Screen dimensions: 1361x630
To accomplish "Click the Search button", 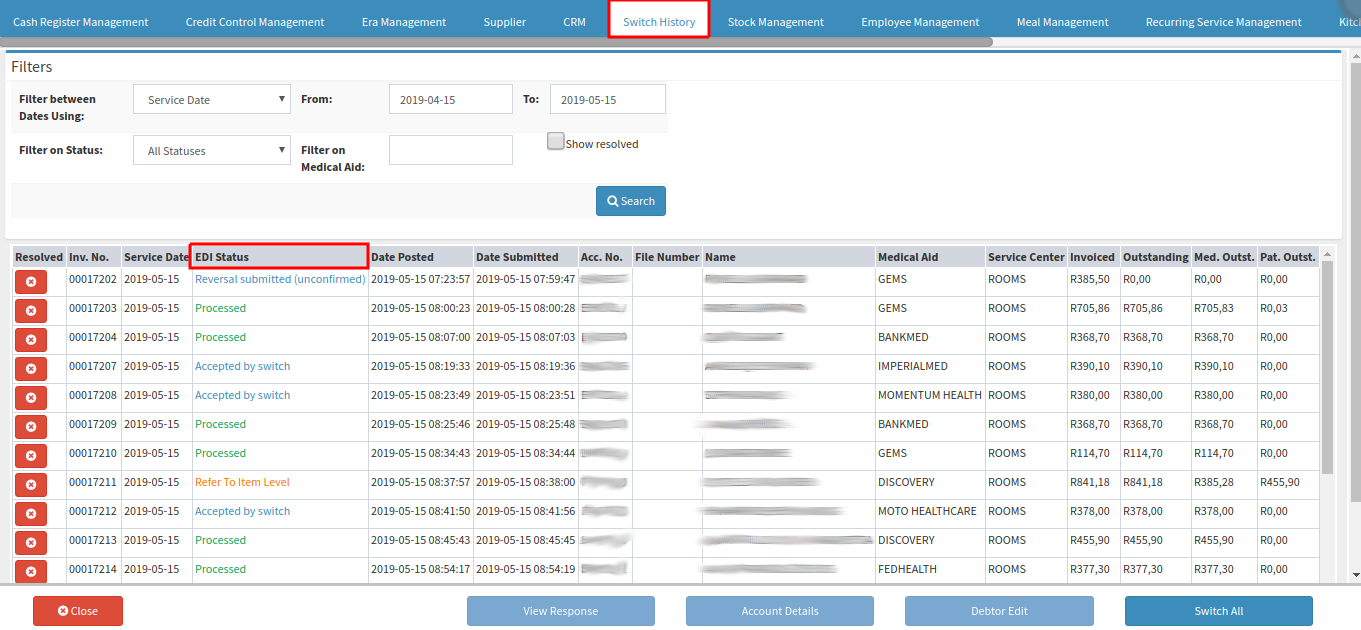I will 631,201.
